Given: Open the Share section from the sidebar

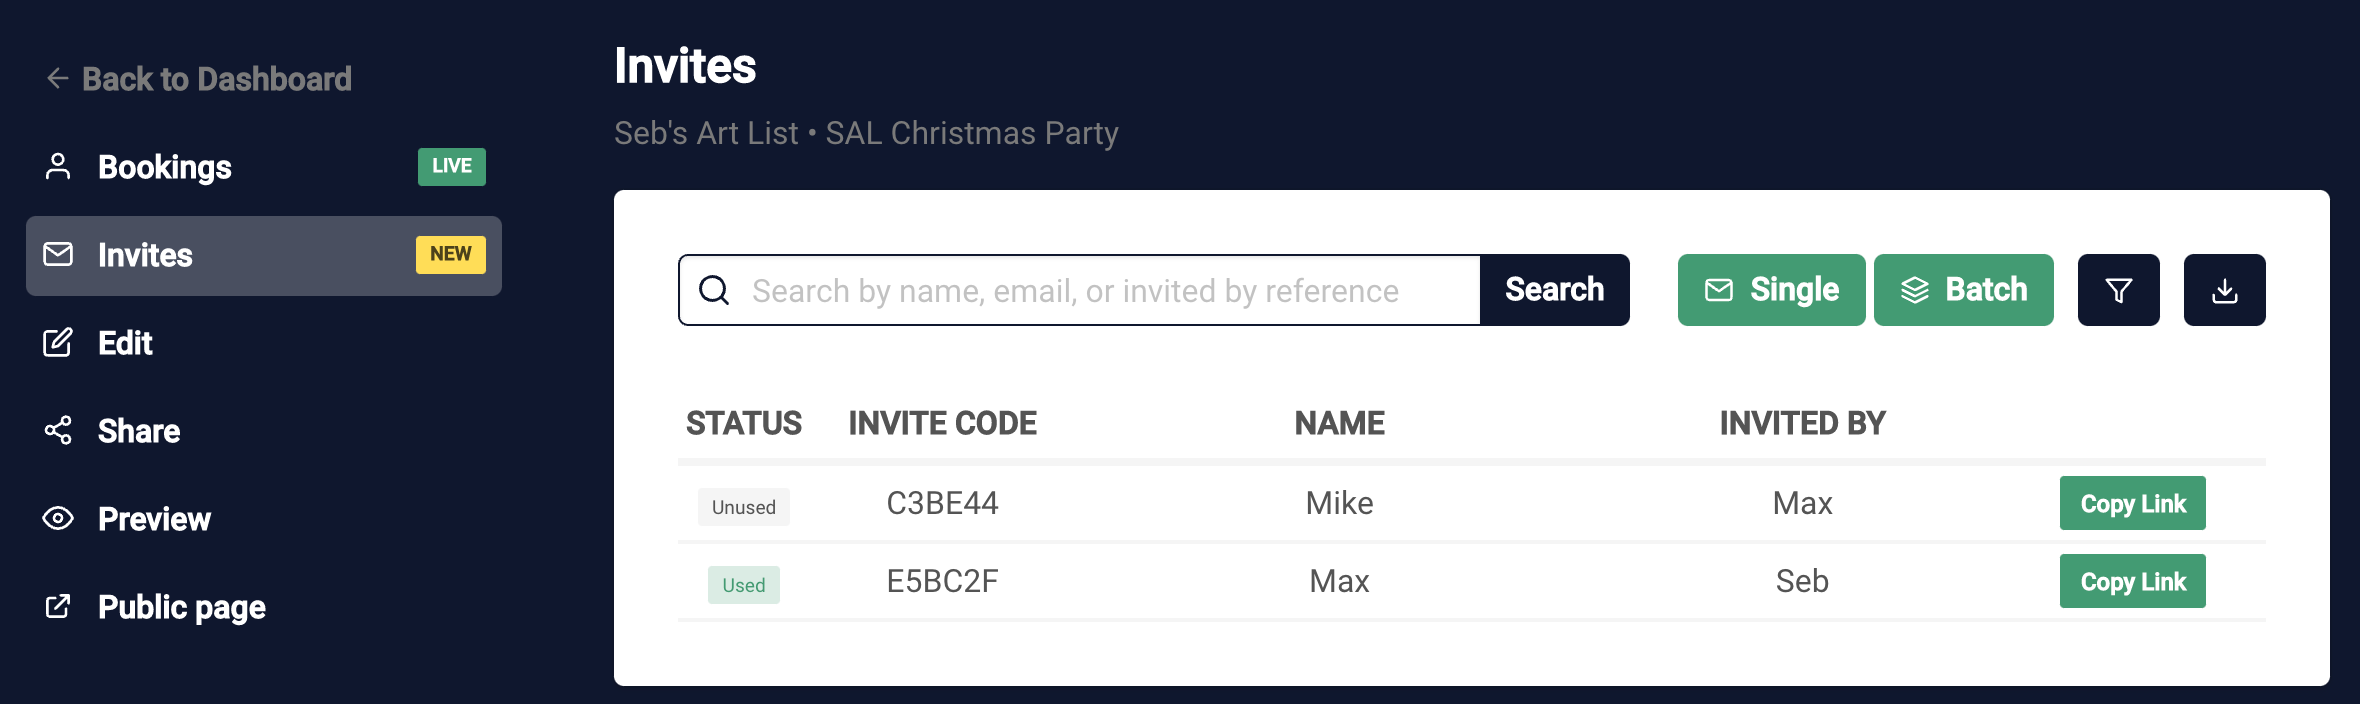Looking at the screenshot, I should coord(138,430).
